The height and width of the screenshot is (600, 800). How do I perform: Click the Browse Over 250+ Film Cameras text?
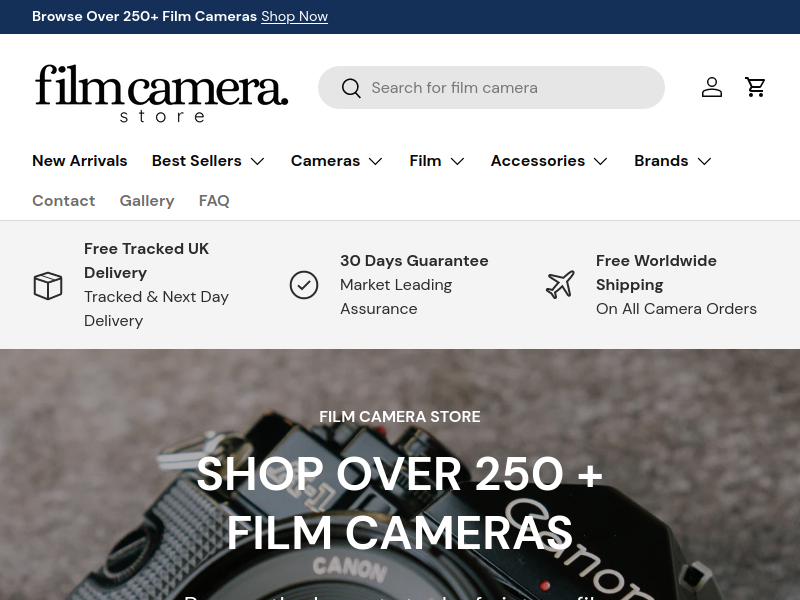point(144,16)
